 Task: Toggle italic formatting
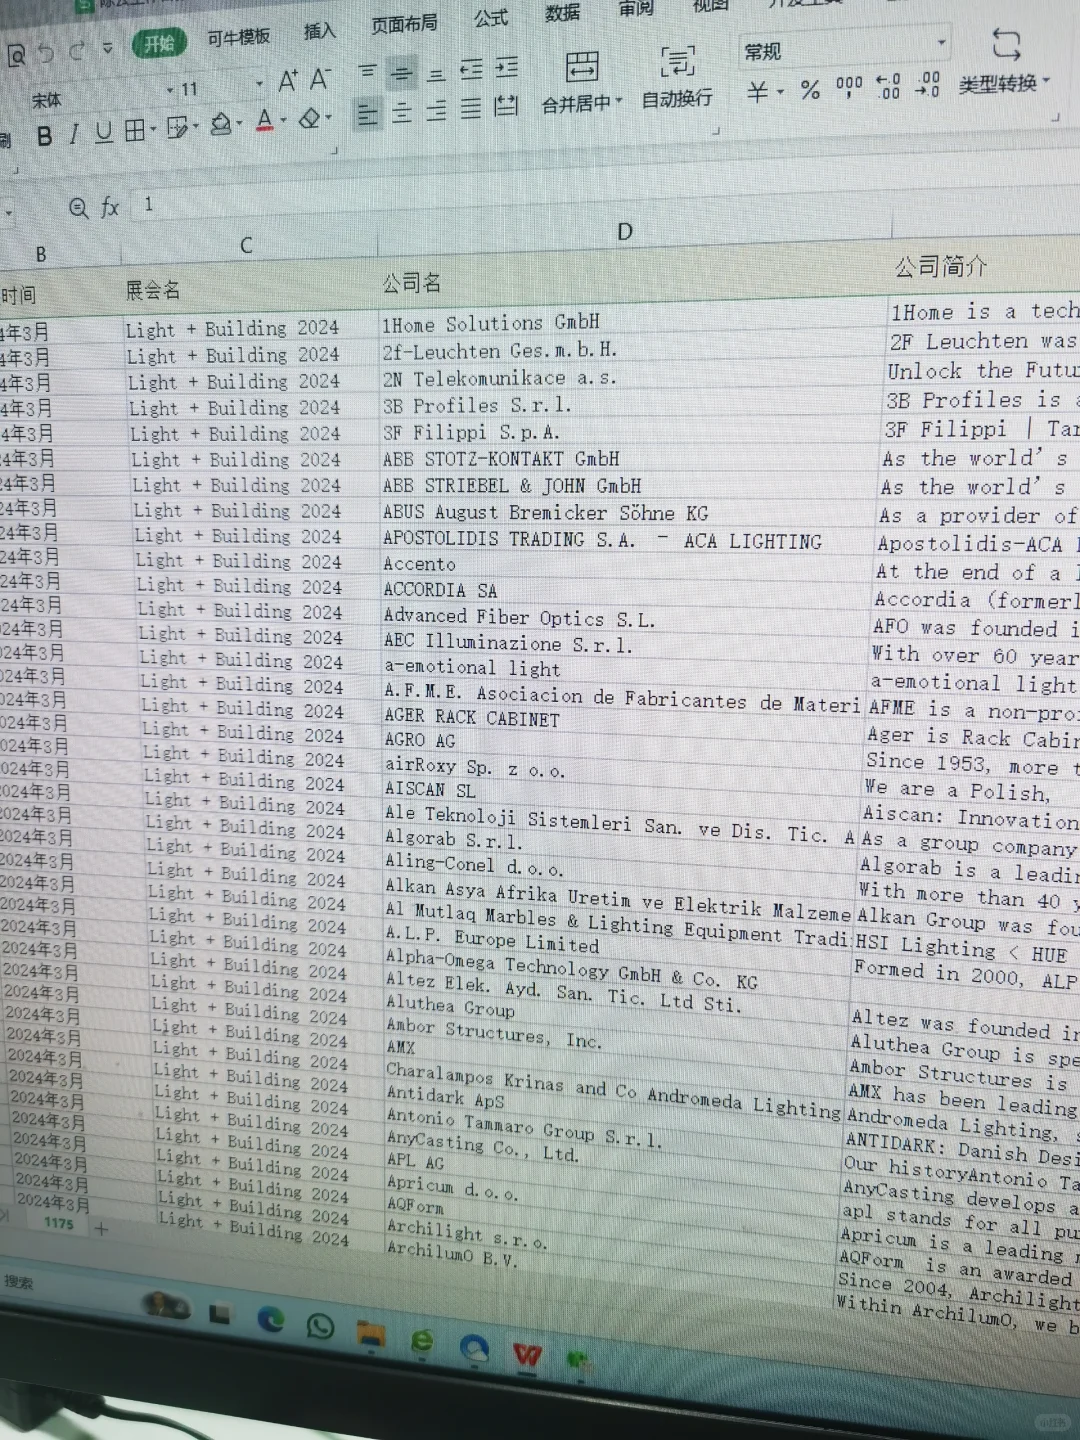[74, 135]
